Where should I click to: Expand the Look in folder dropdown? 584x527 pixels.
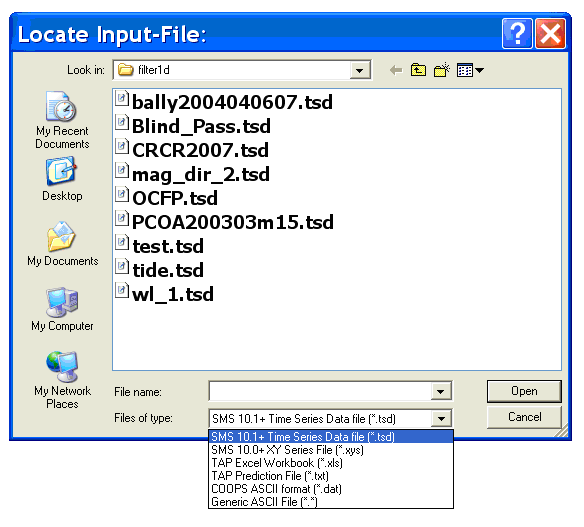pyautogui.click(x=359, y=70)
